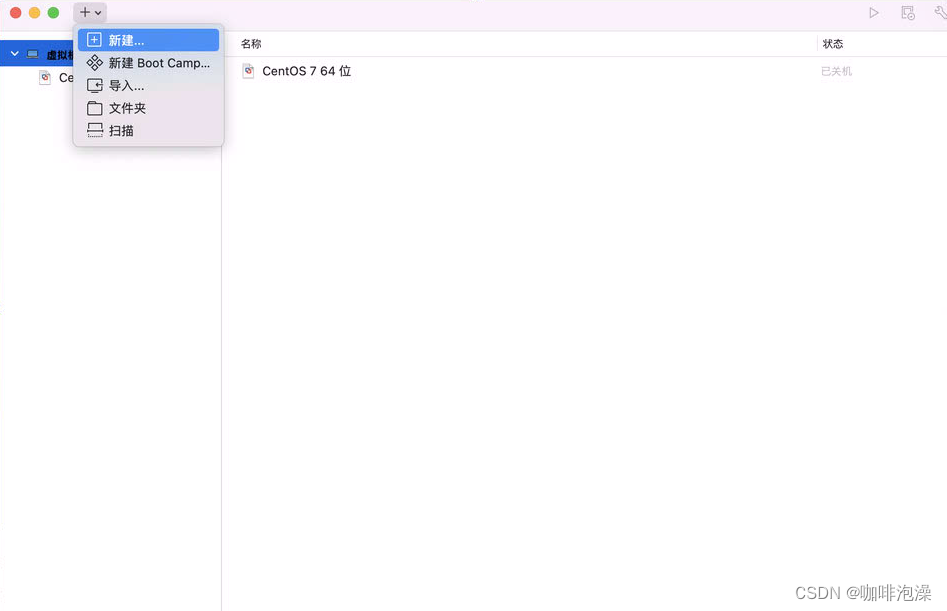
Task: Maximize the window with green button
Action: pyautogui.click(x=53, y=13)
